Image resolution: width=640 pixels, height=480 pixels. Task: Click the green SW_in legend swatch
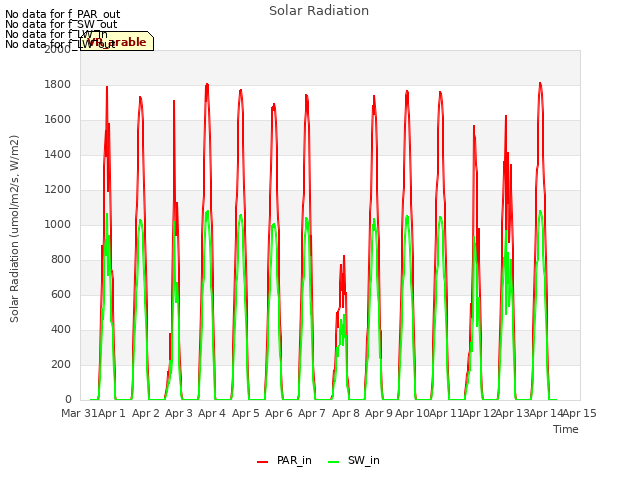333,462
